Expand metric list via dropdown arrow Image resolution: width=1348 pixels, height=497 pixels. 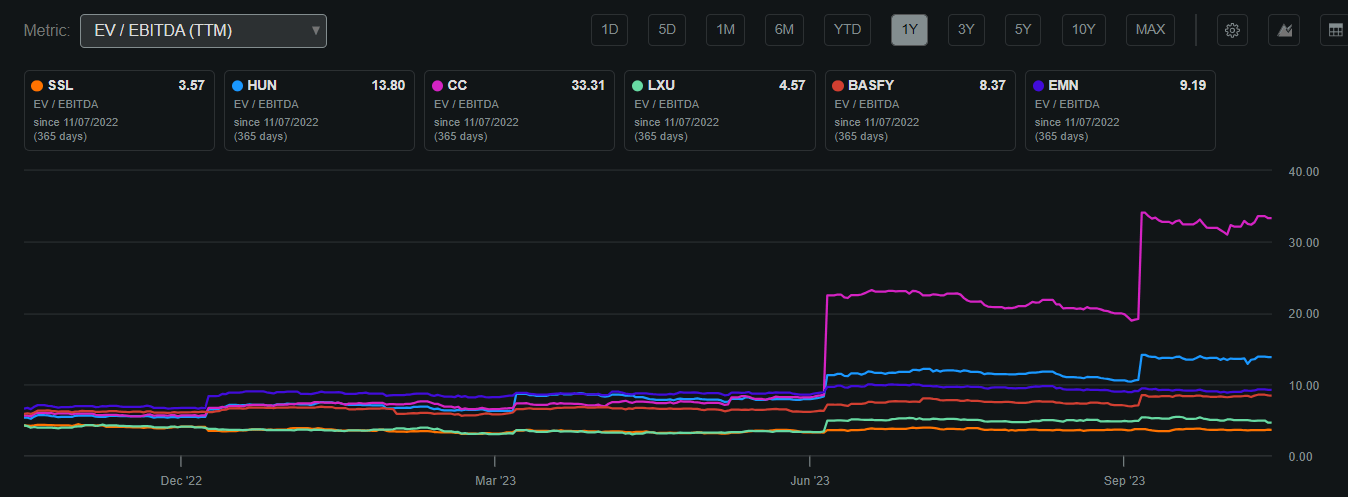tap(316, 30)
